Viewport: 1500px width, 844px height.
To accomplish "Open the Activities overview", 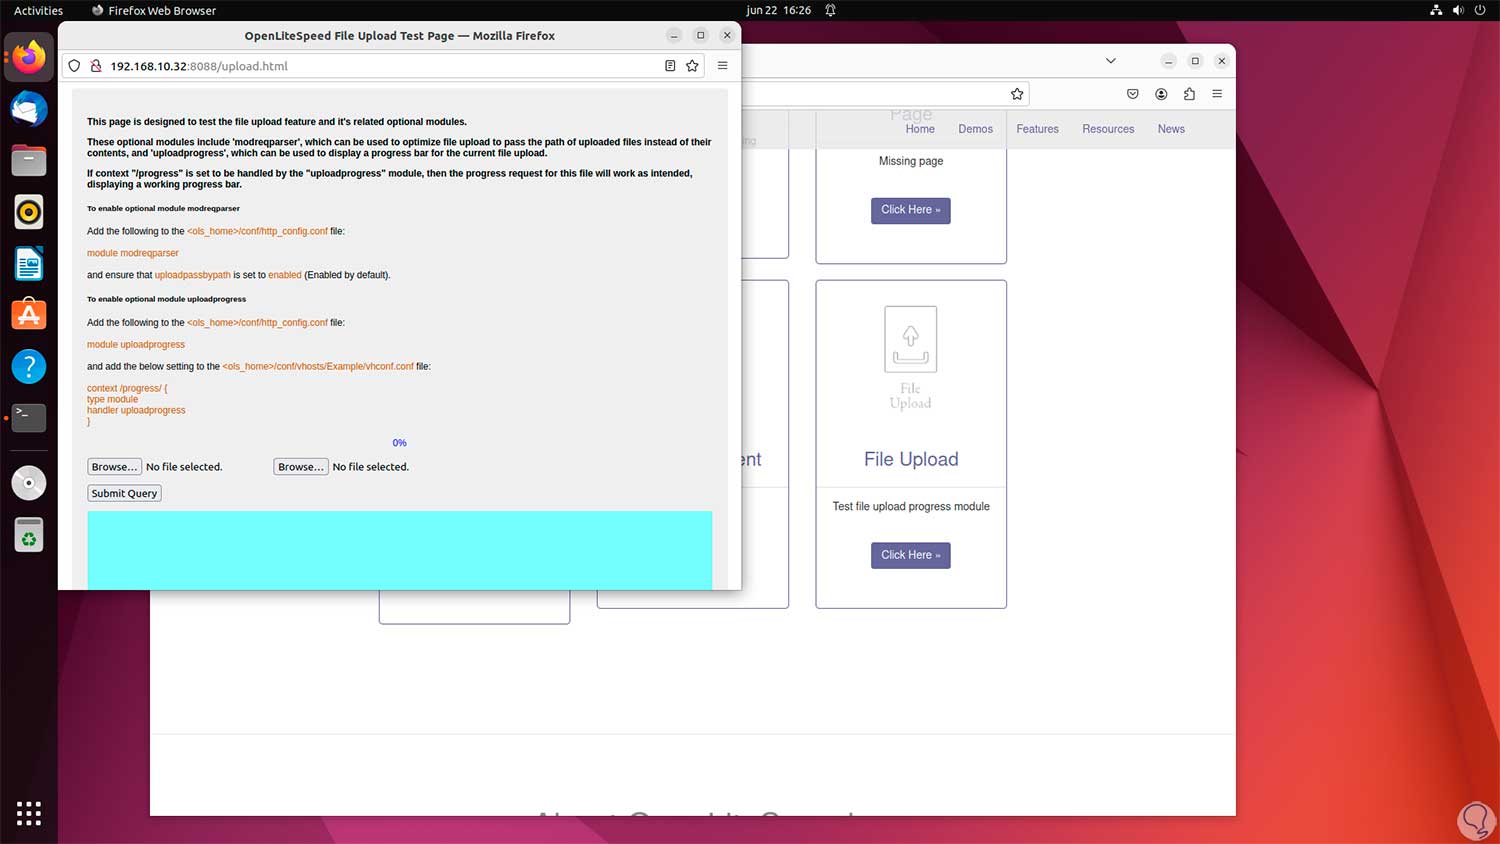I will 38,10.
